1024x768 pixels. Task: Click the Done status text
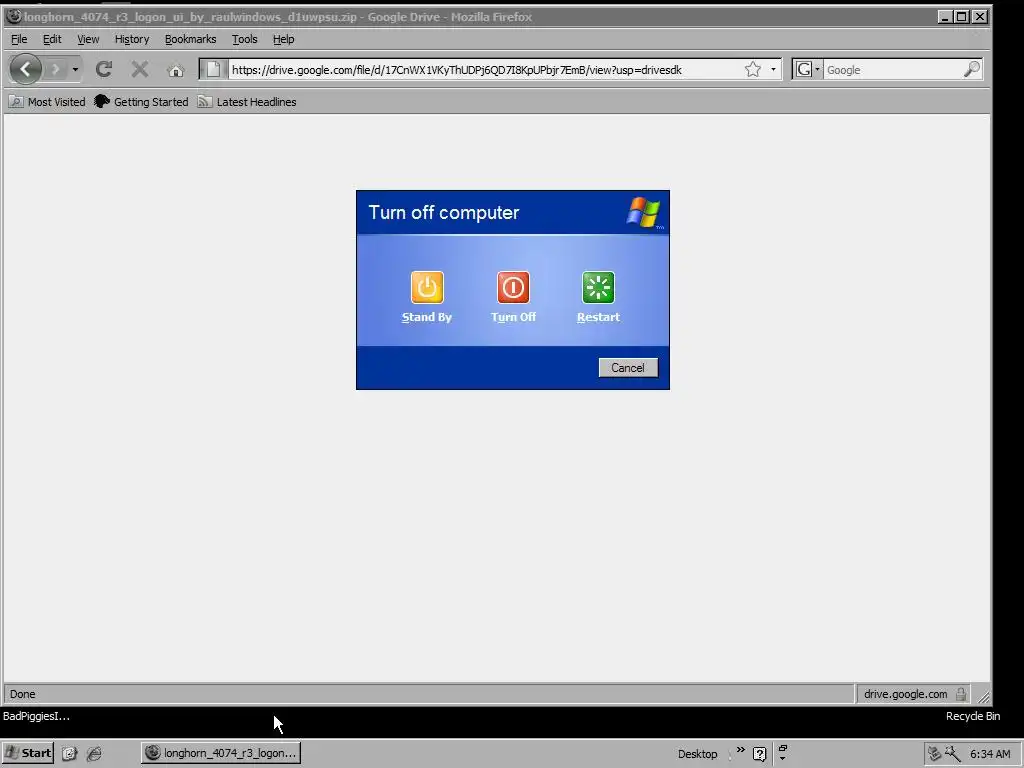coord(23,694)
